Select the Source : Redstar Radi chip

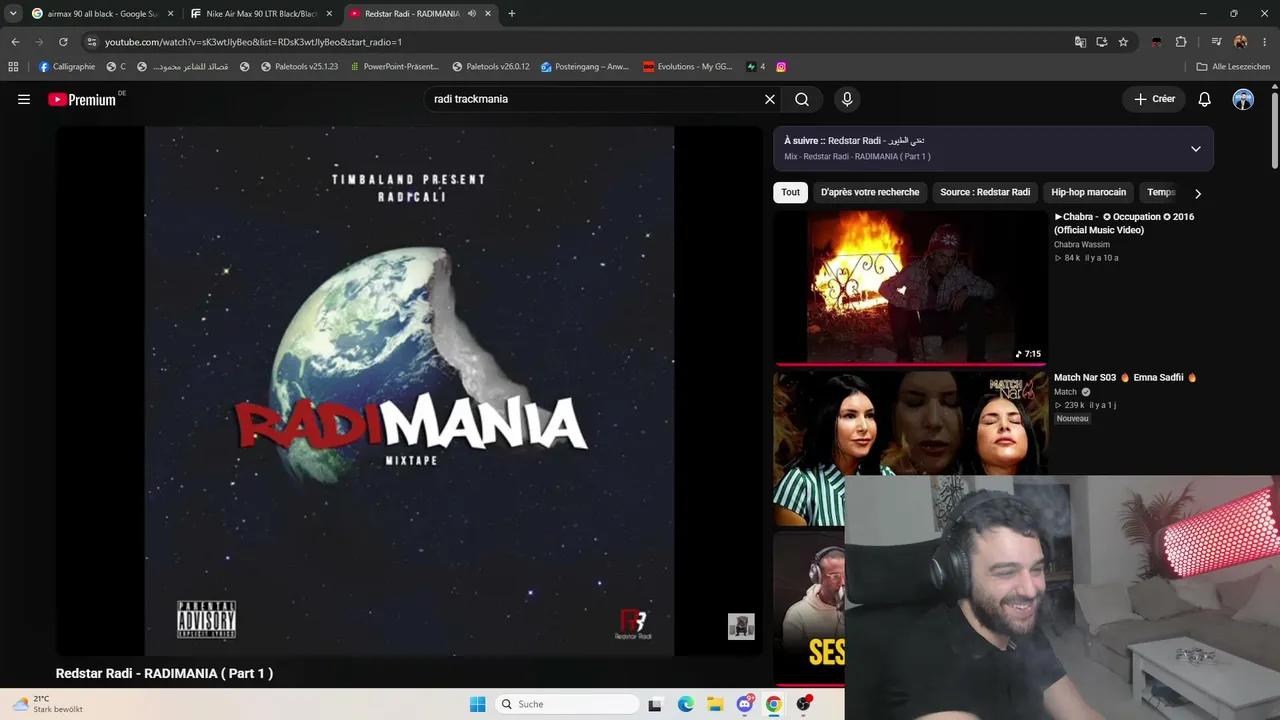pos(985,192)
